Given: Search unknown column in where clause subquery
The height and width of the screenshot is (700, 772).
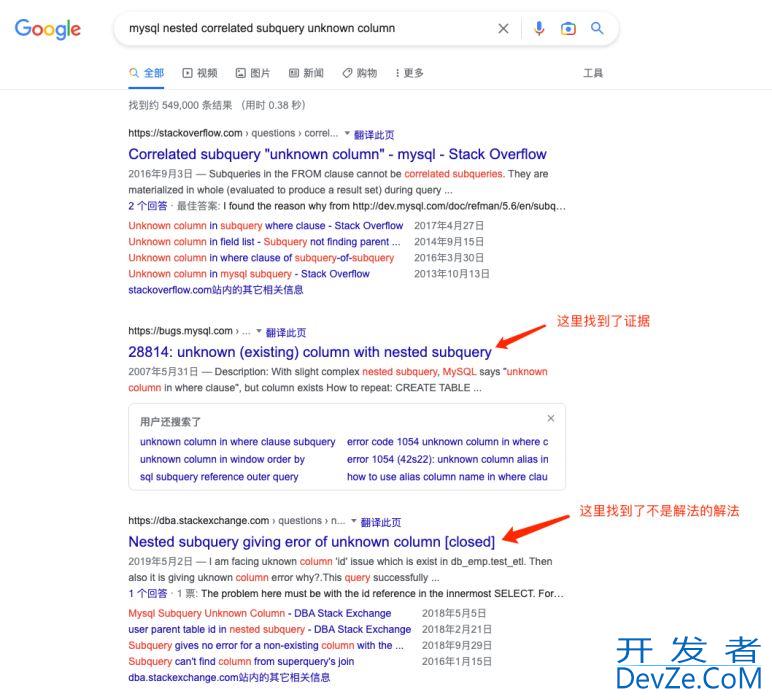Looking at the screenshot, I should click(237, 442).
